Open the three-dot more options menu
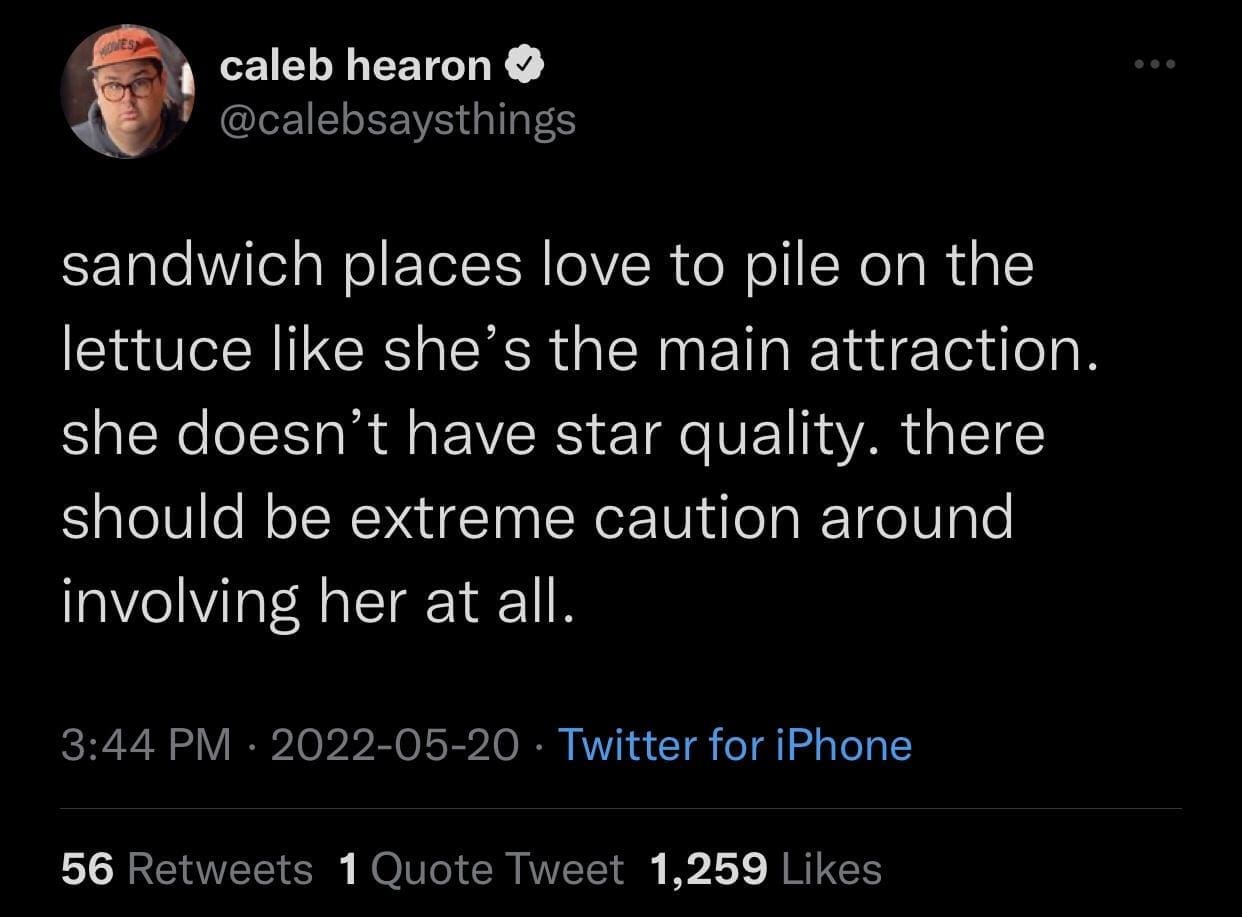Image resolution: width=1242 pixels, height=917 pixels. [x=1158, y=66]
